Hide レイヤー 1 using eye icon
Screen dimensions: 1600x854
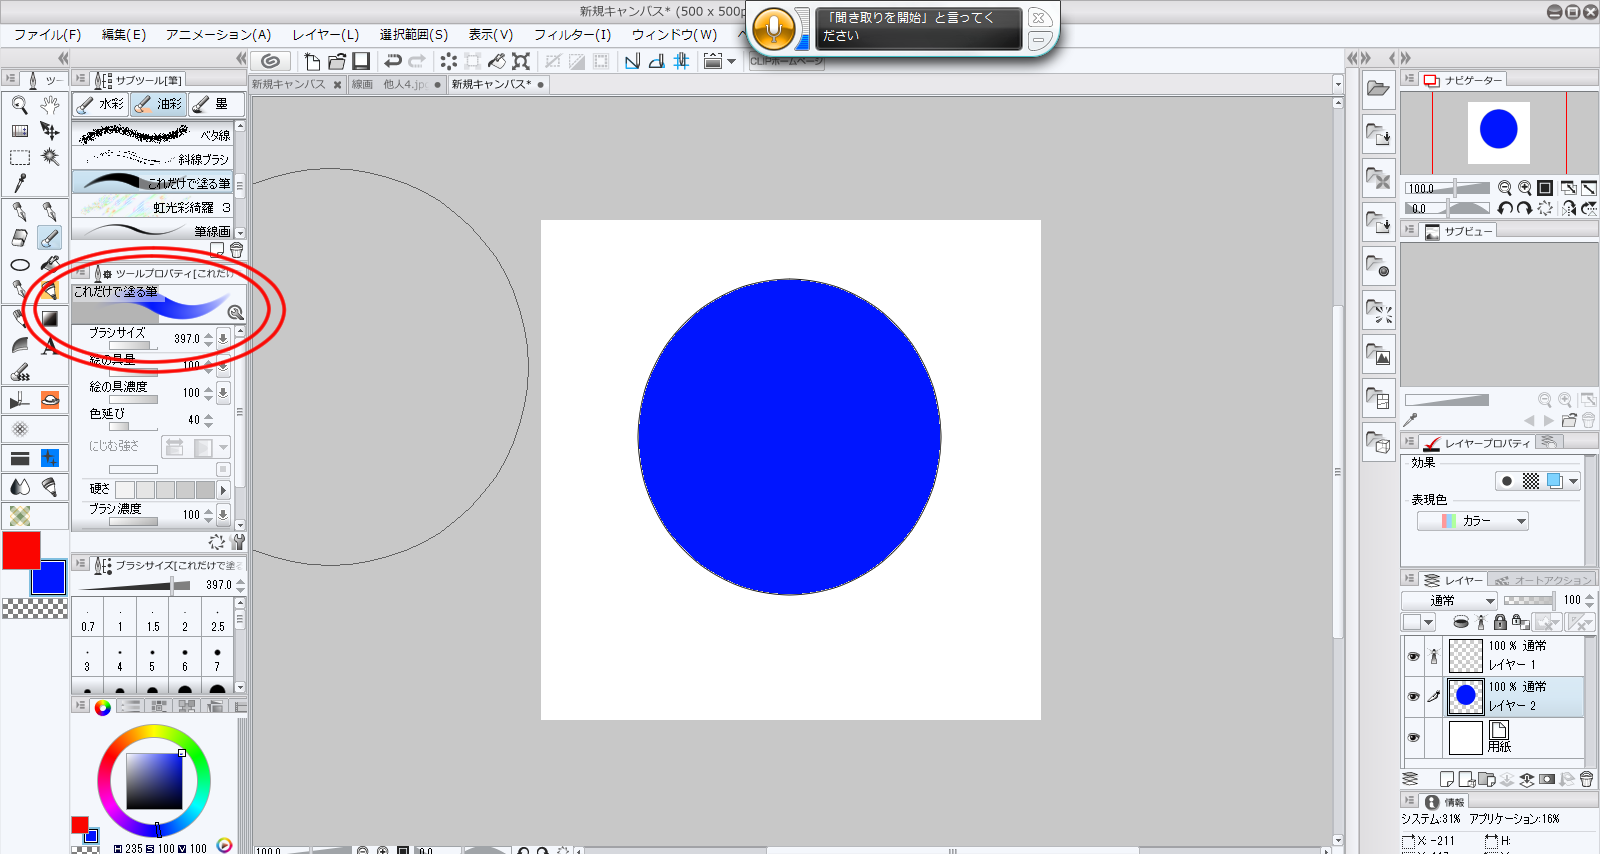pos(1413,656)
